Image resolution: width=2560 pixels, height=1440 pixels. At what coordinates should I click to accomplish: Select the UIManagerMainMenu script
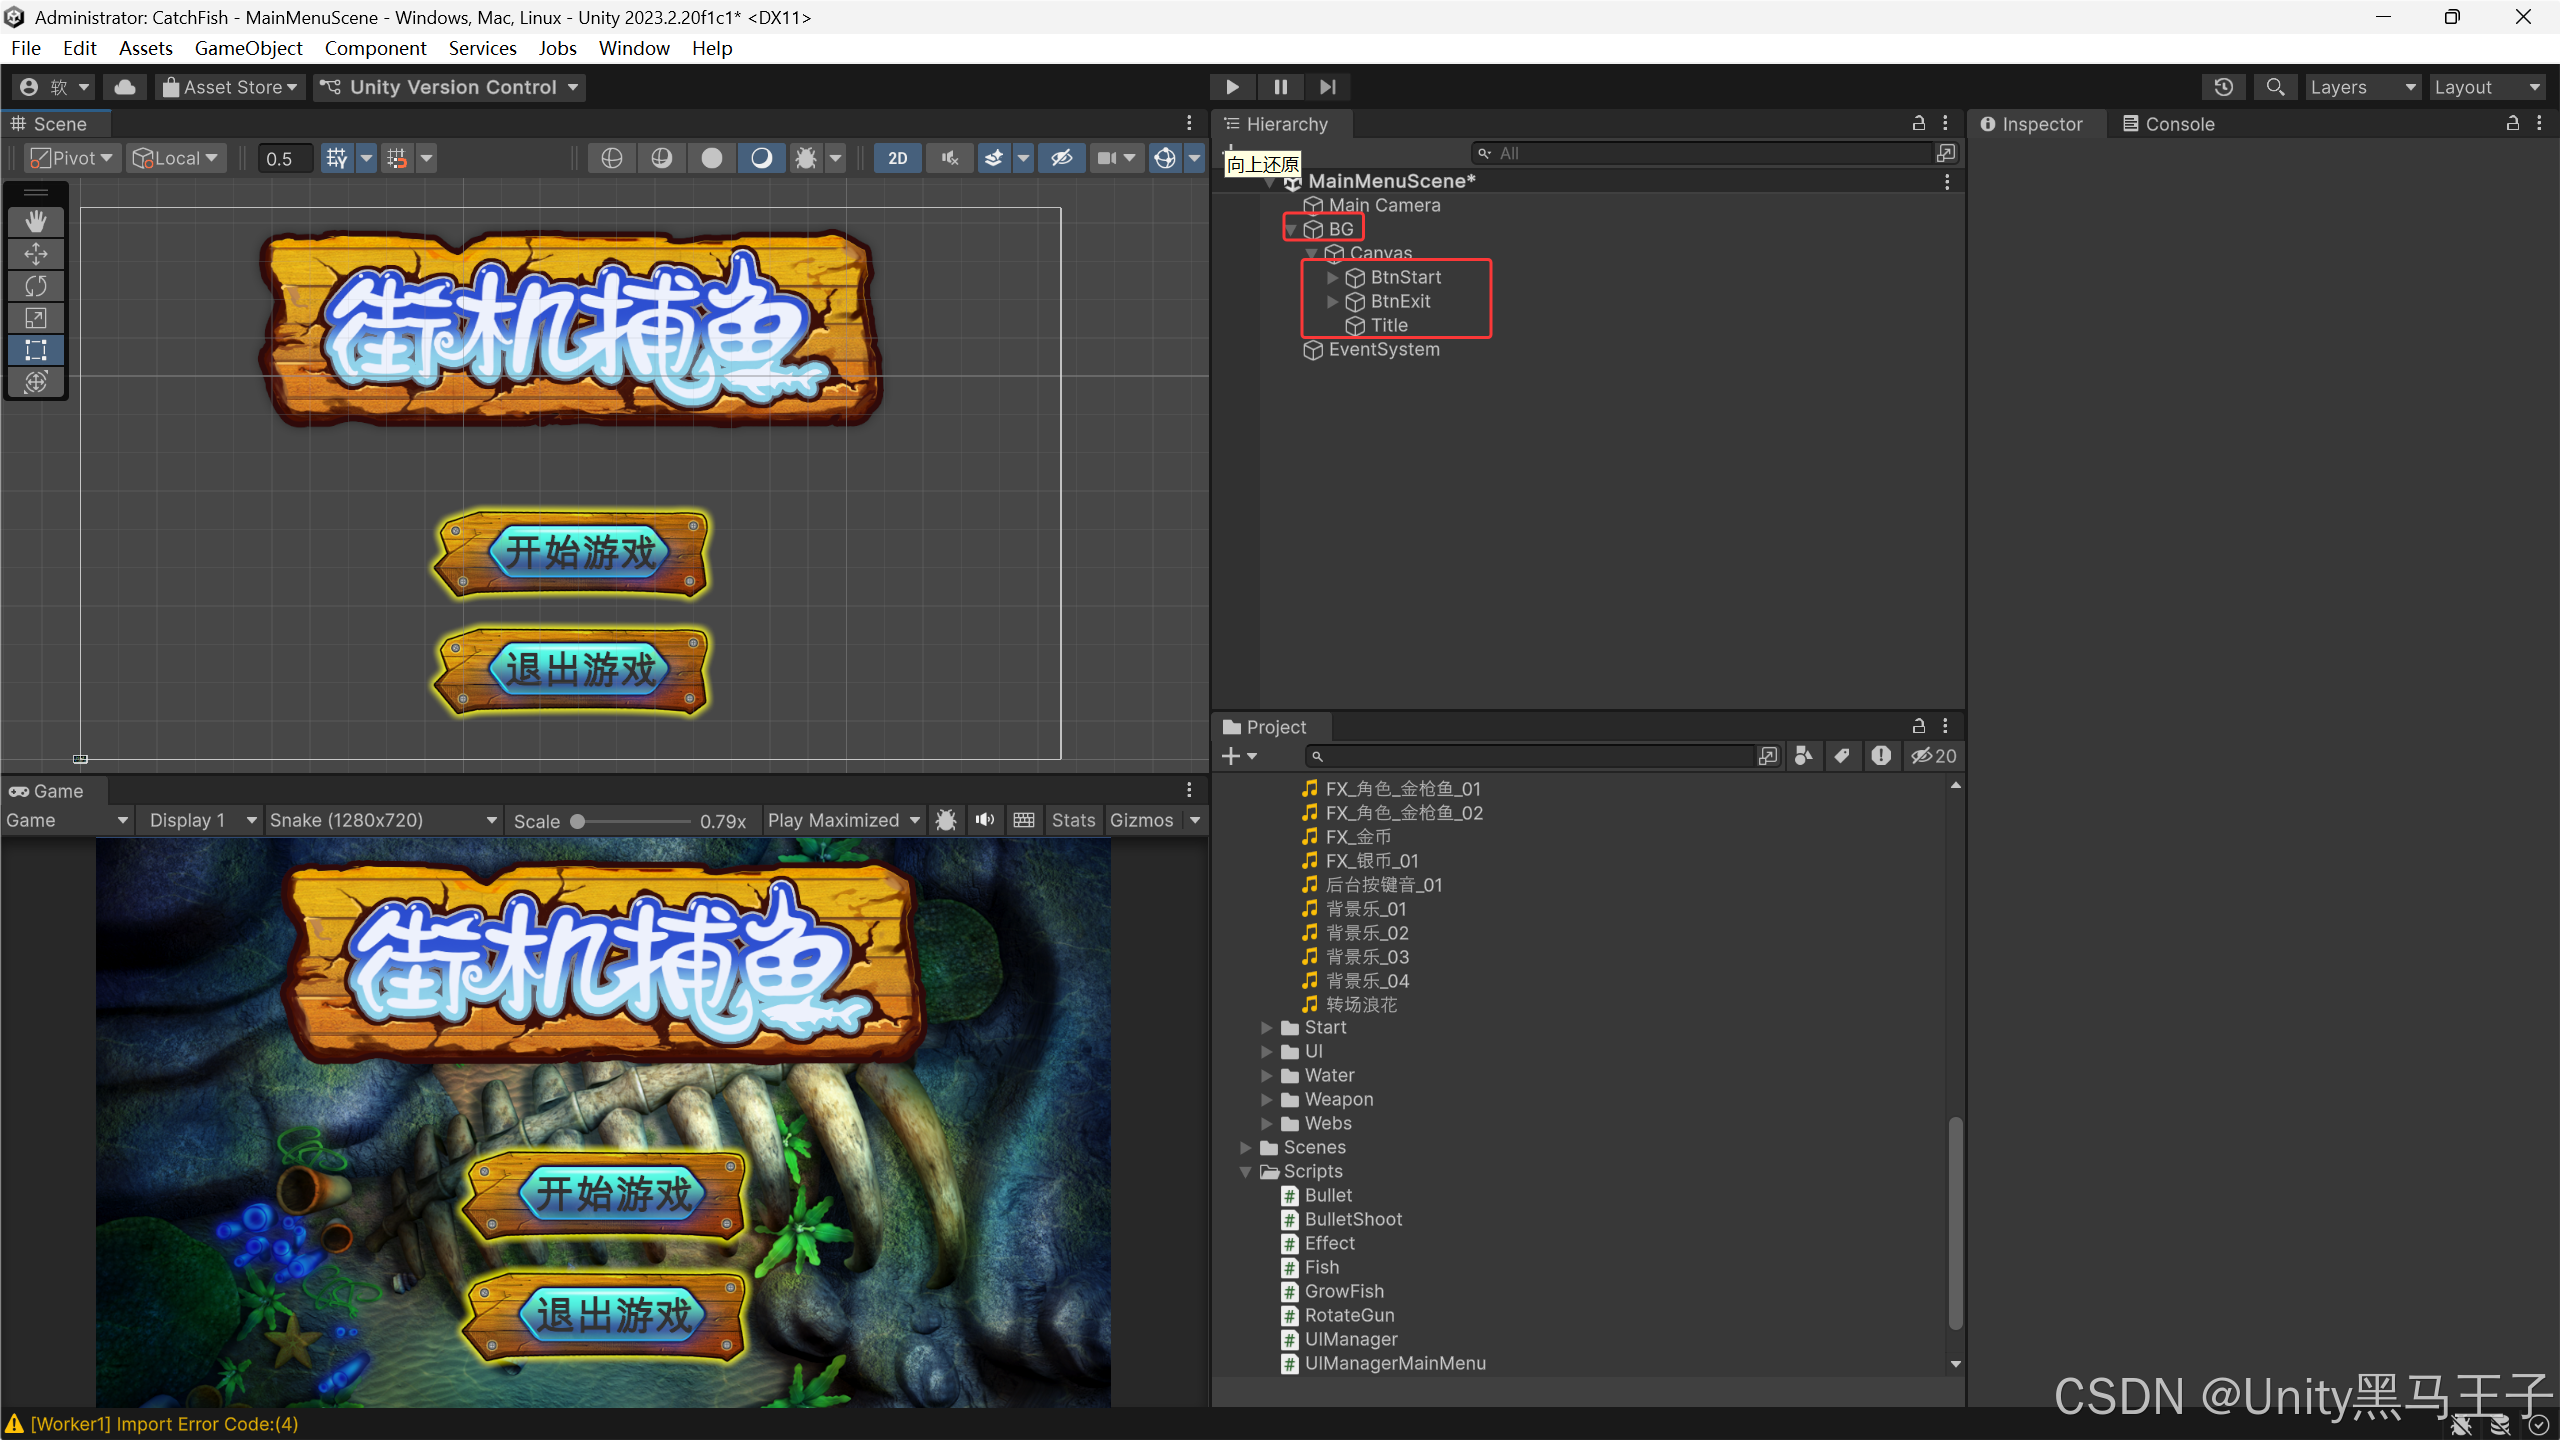click(1394, 1363)
